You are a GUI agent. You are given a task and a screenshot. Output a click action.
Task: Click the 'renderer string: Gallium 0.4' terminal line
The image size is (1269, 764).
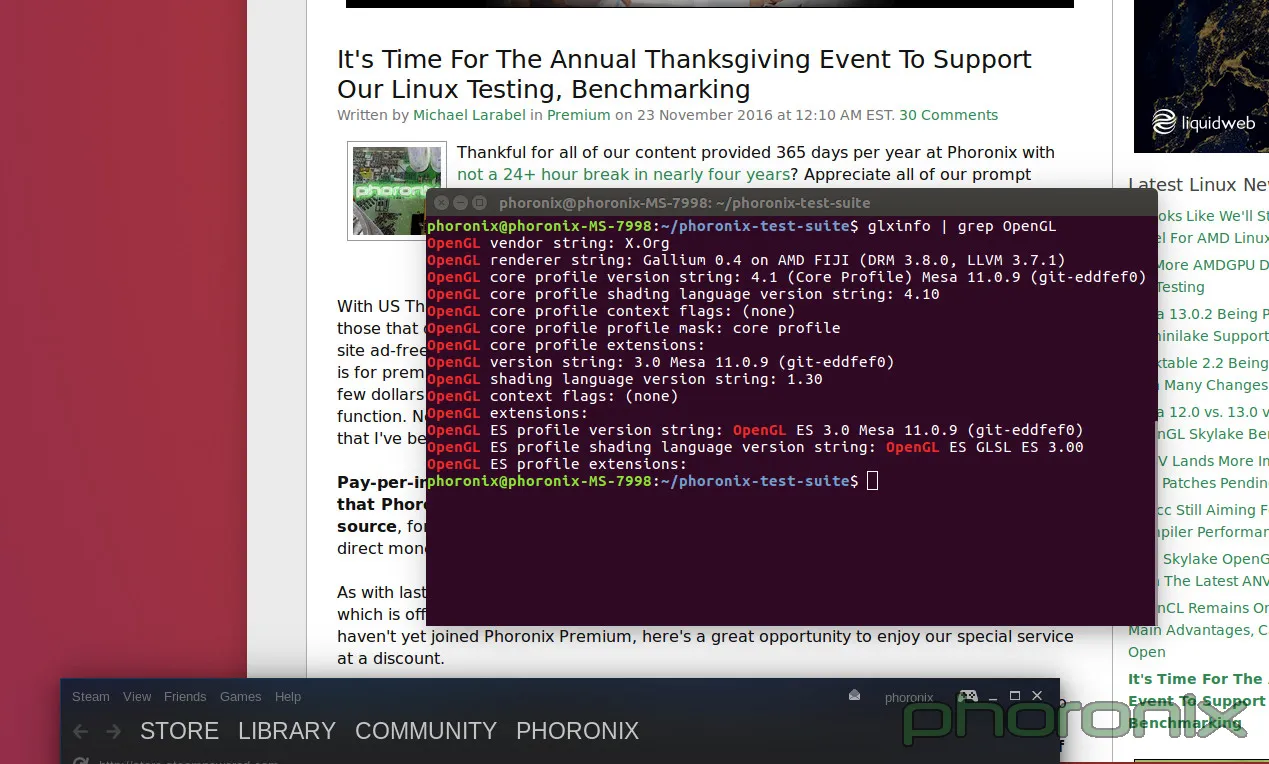tap(746, 260)
